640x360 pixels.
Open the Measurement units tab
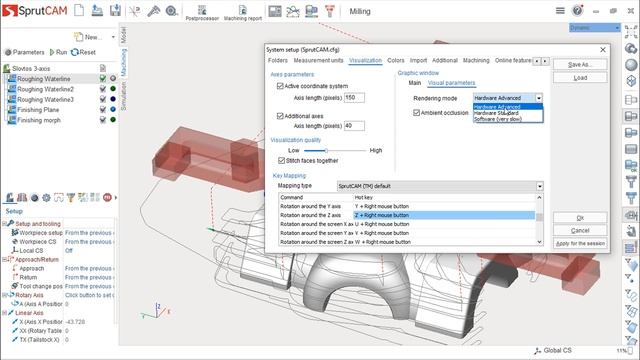pyautogui.click(x=318, y=60)
